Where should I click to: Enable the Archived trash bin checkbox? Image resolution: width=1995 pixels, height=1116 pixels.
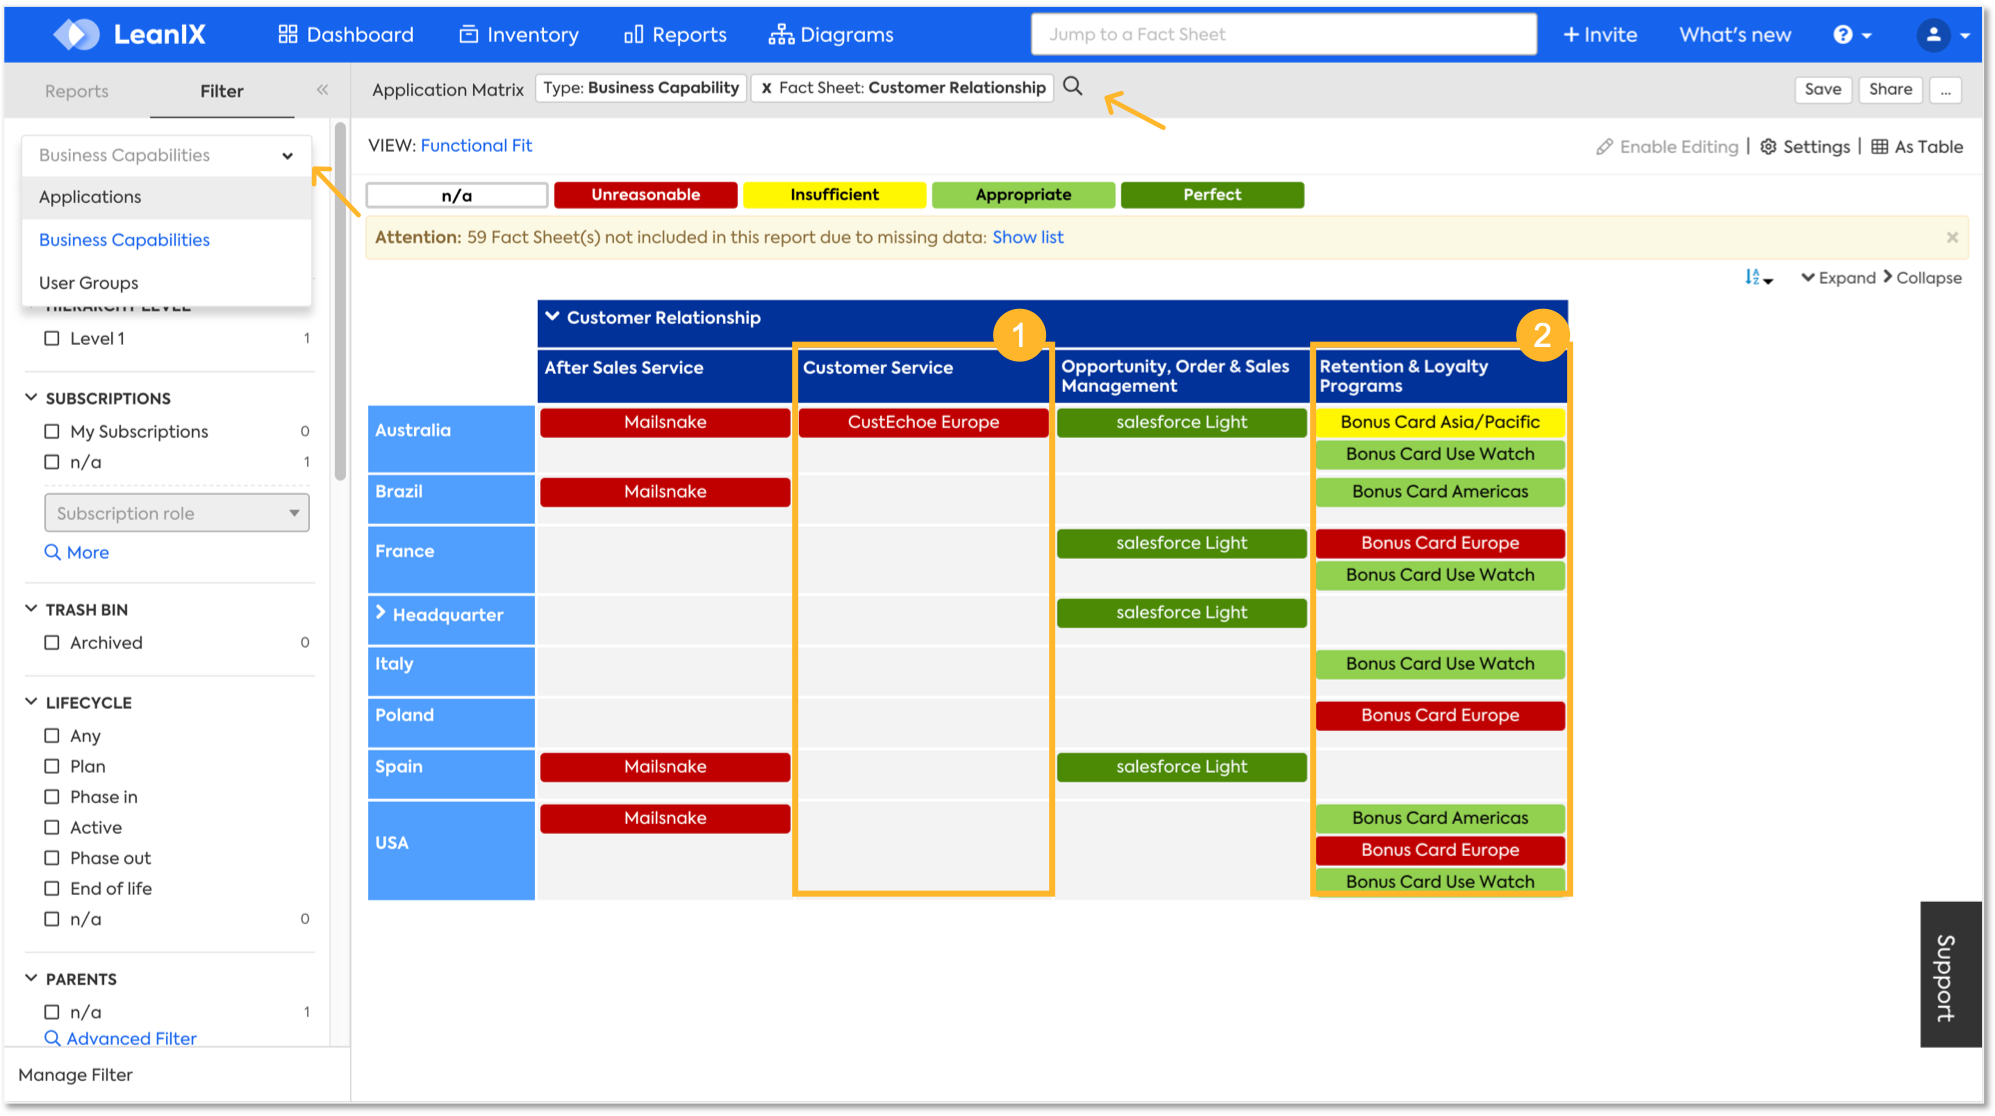tap(52, 643)
